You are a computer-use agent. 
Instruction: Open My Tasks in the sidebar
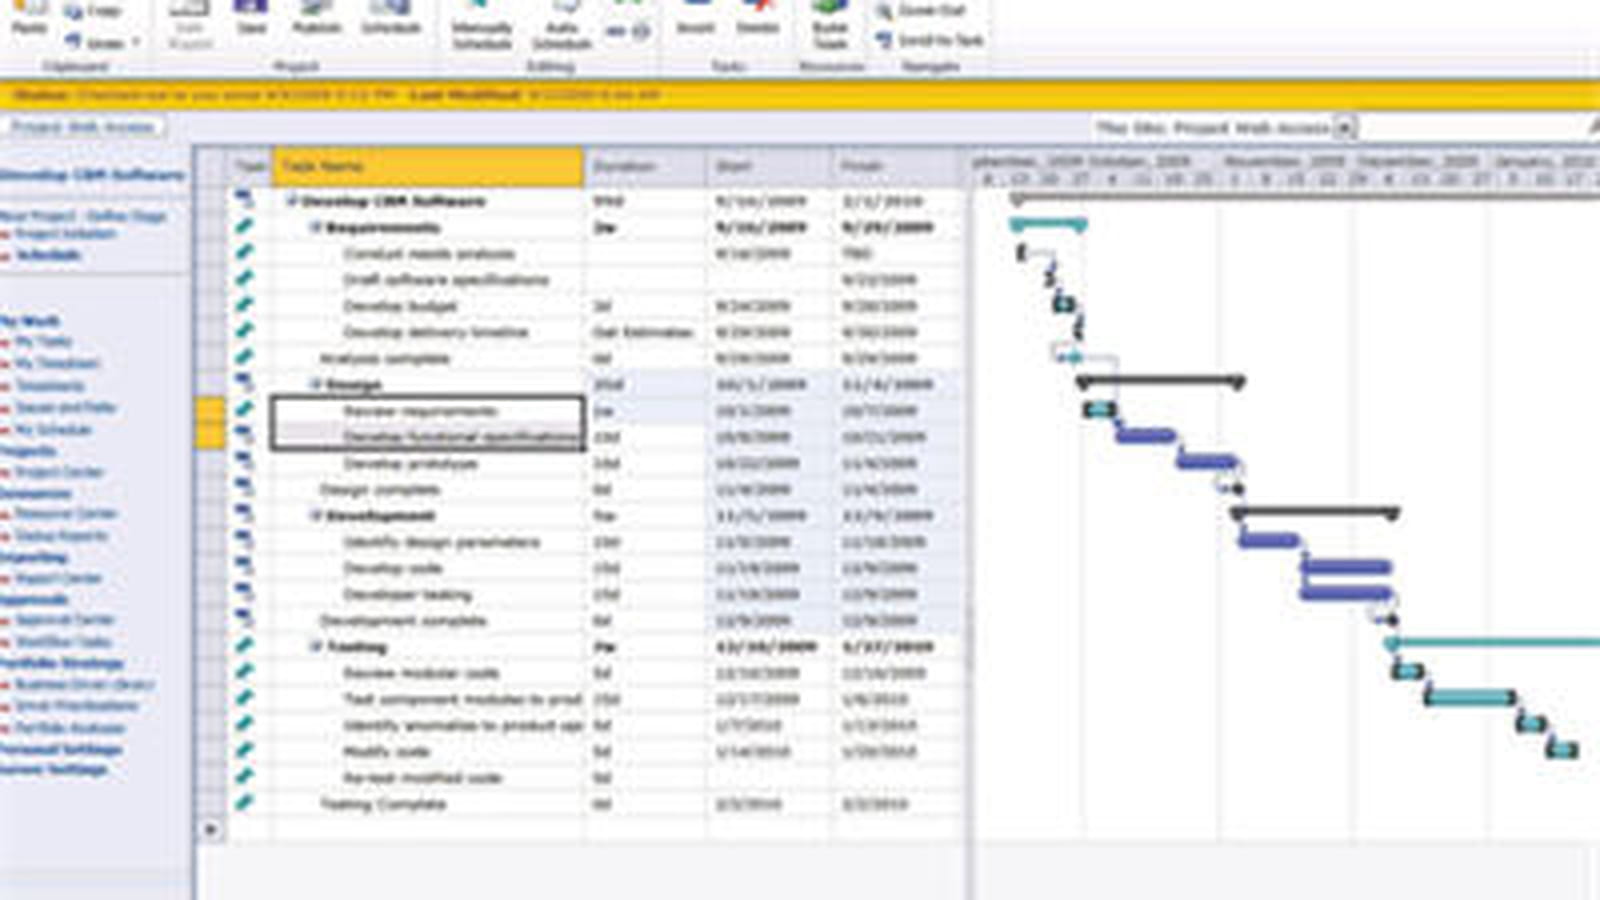point(44,342)
